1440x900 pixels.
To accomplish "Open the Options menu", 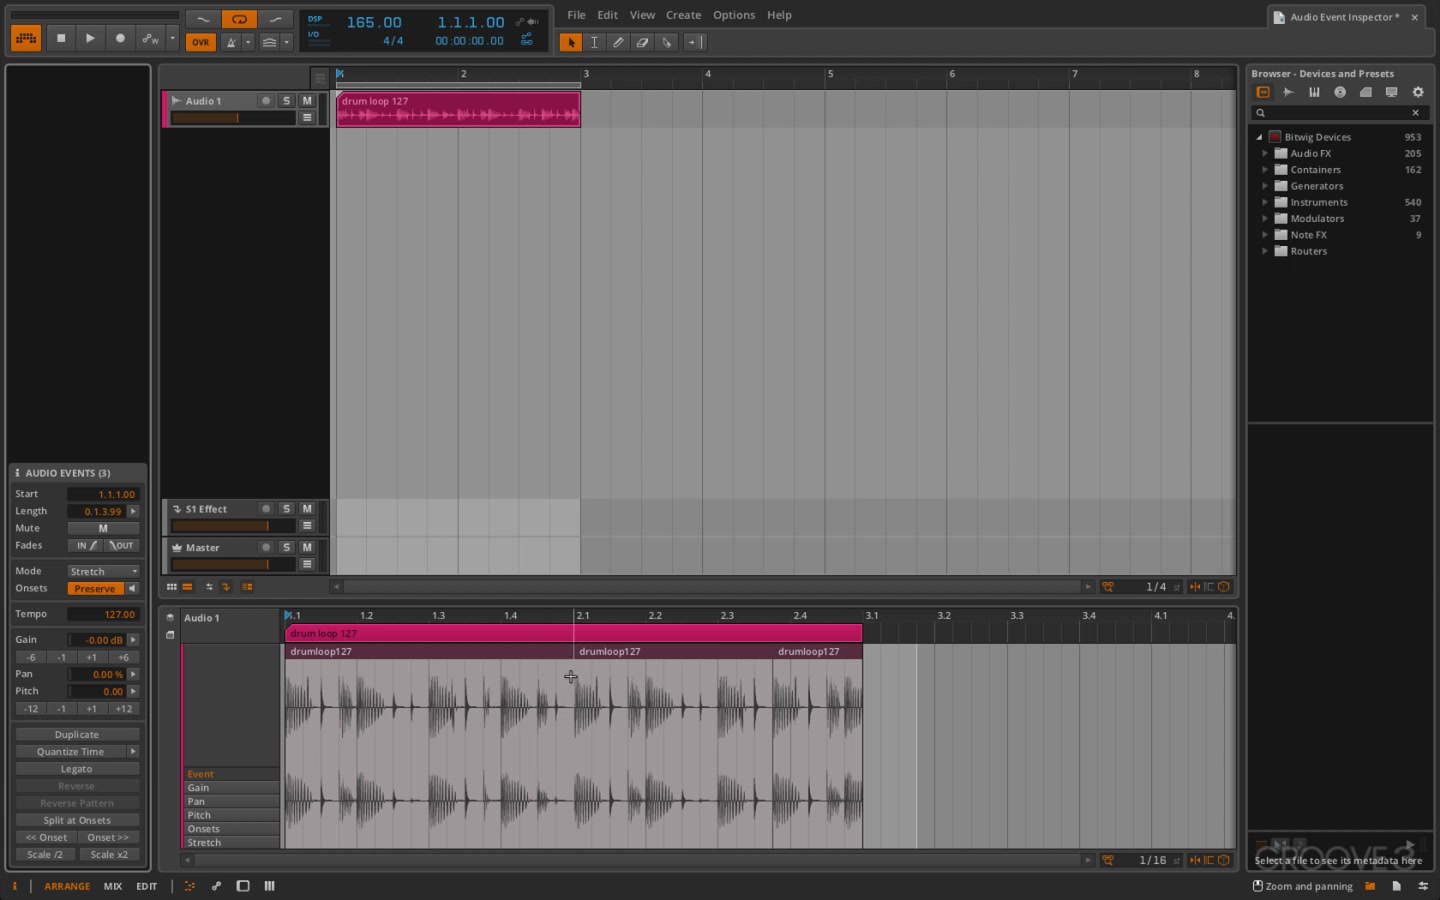I will [x=734, y=15].
